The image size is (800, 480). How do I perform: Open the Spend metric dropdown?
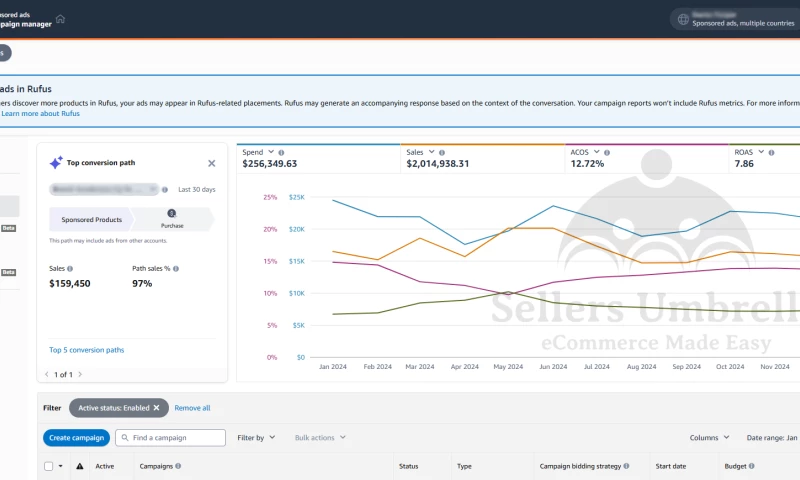click(271, 153)
